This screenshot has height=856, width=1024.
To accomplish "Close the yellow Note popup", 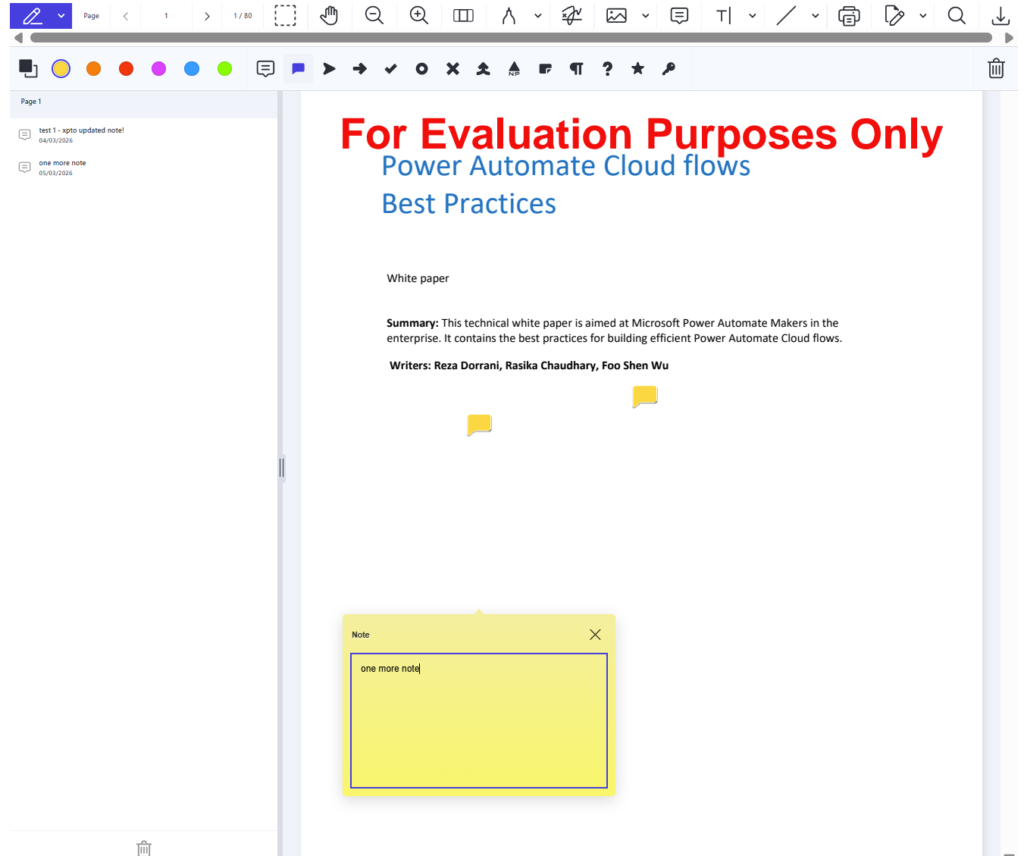I will pyautogui.click(x=595, y=635).
